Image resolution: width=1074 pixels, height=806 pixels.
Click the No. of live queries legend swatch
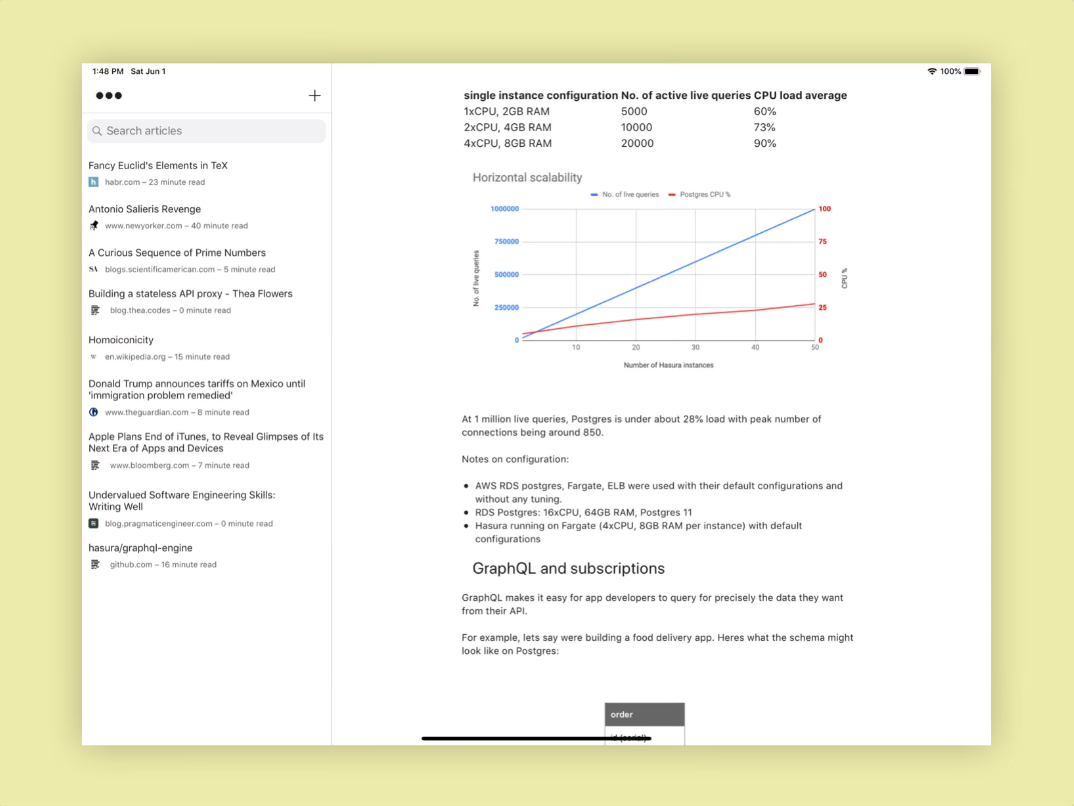[594, 194]
